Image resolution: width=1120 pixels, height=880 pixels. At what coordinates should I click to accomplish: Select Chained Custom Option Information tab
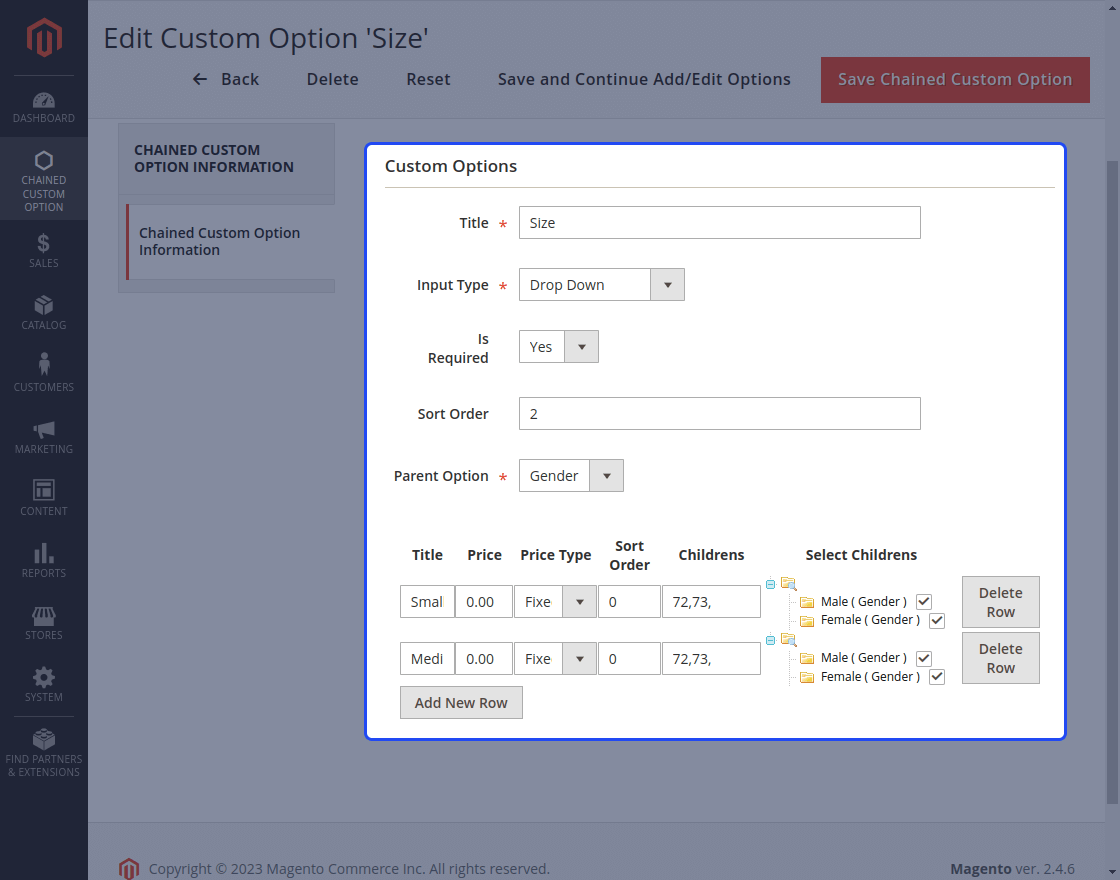coord(230,241)
